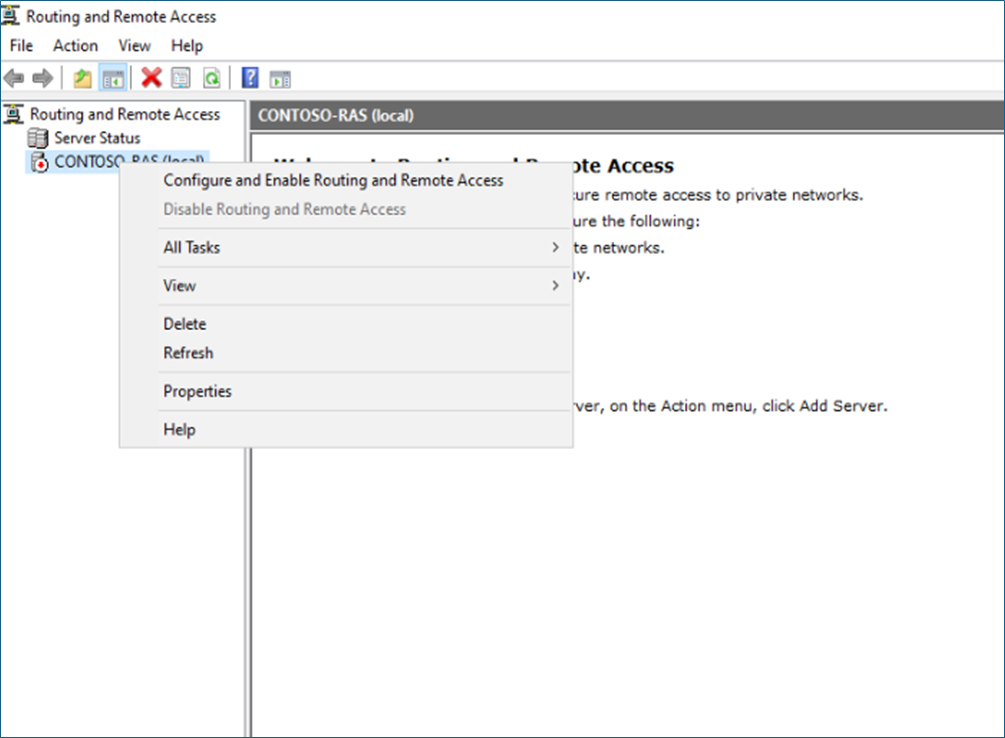Viewport: 1005px width, 738px height.
Task: Select Server Status tree node
Action: pyautogui.click(x=97, y=138)
